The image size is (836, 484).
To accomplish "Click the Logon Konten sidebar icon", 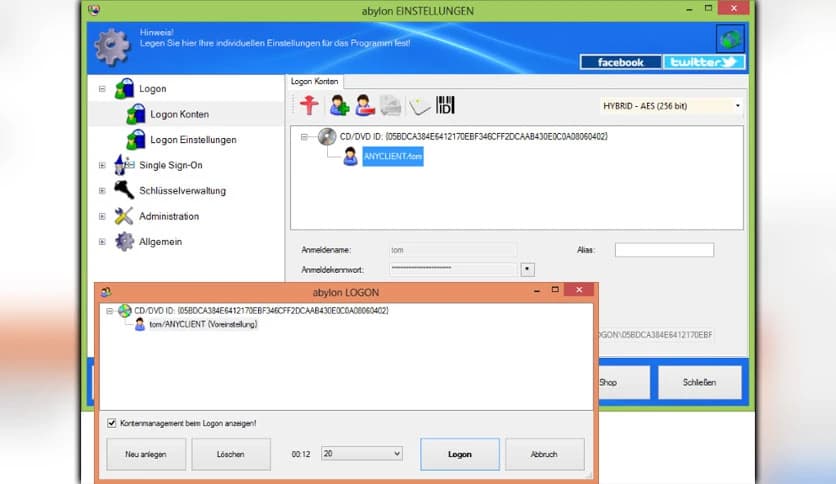I will (x=135, y=114).
